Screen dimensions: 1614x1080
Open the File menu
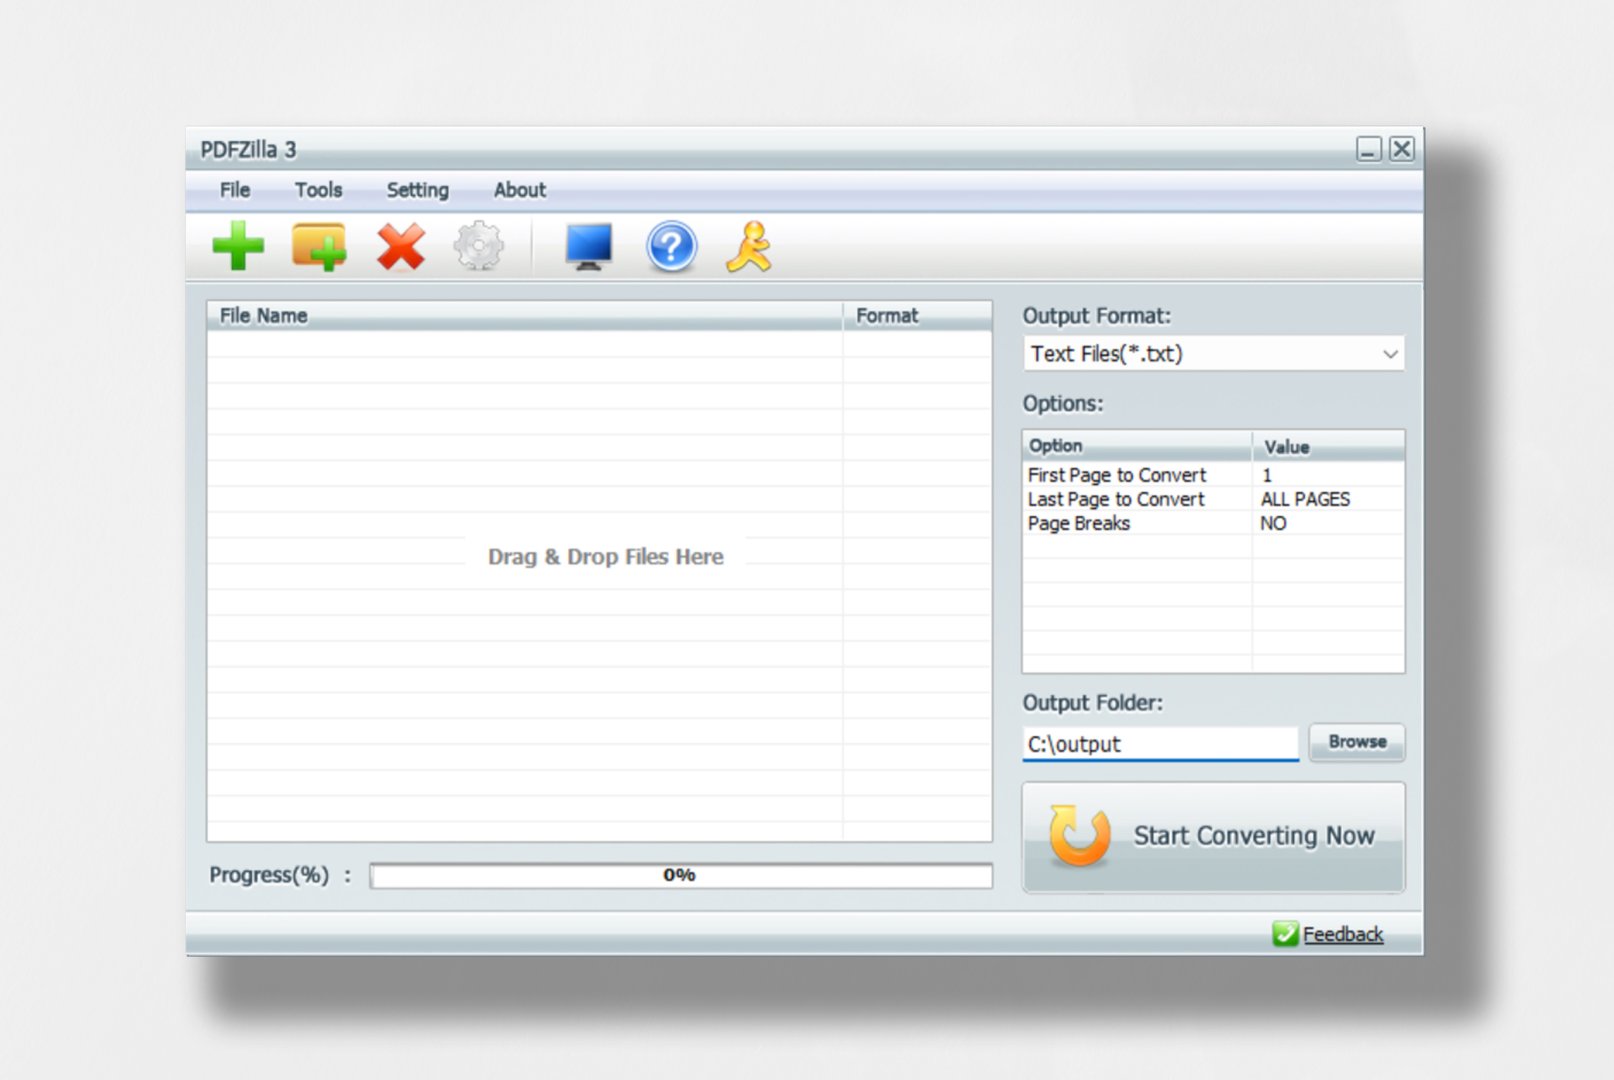coord(235,190)
